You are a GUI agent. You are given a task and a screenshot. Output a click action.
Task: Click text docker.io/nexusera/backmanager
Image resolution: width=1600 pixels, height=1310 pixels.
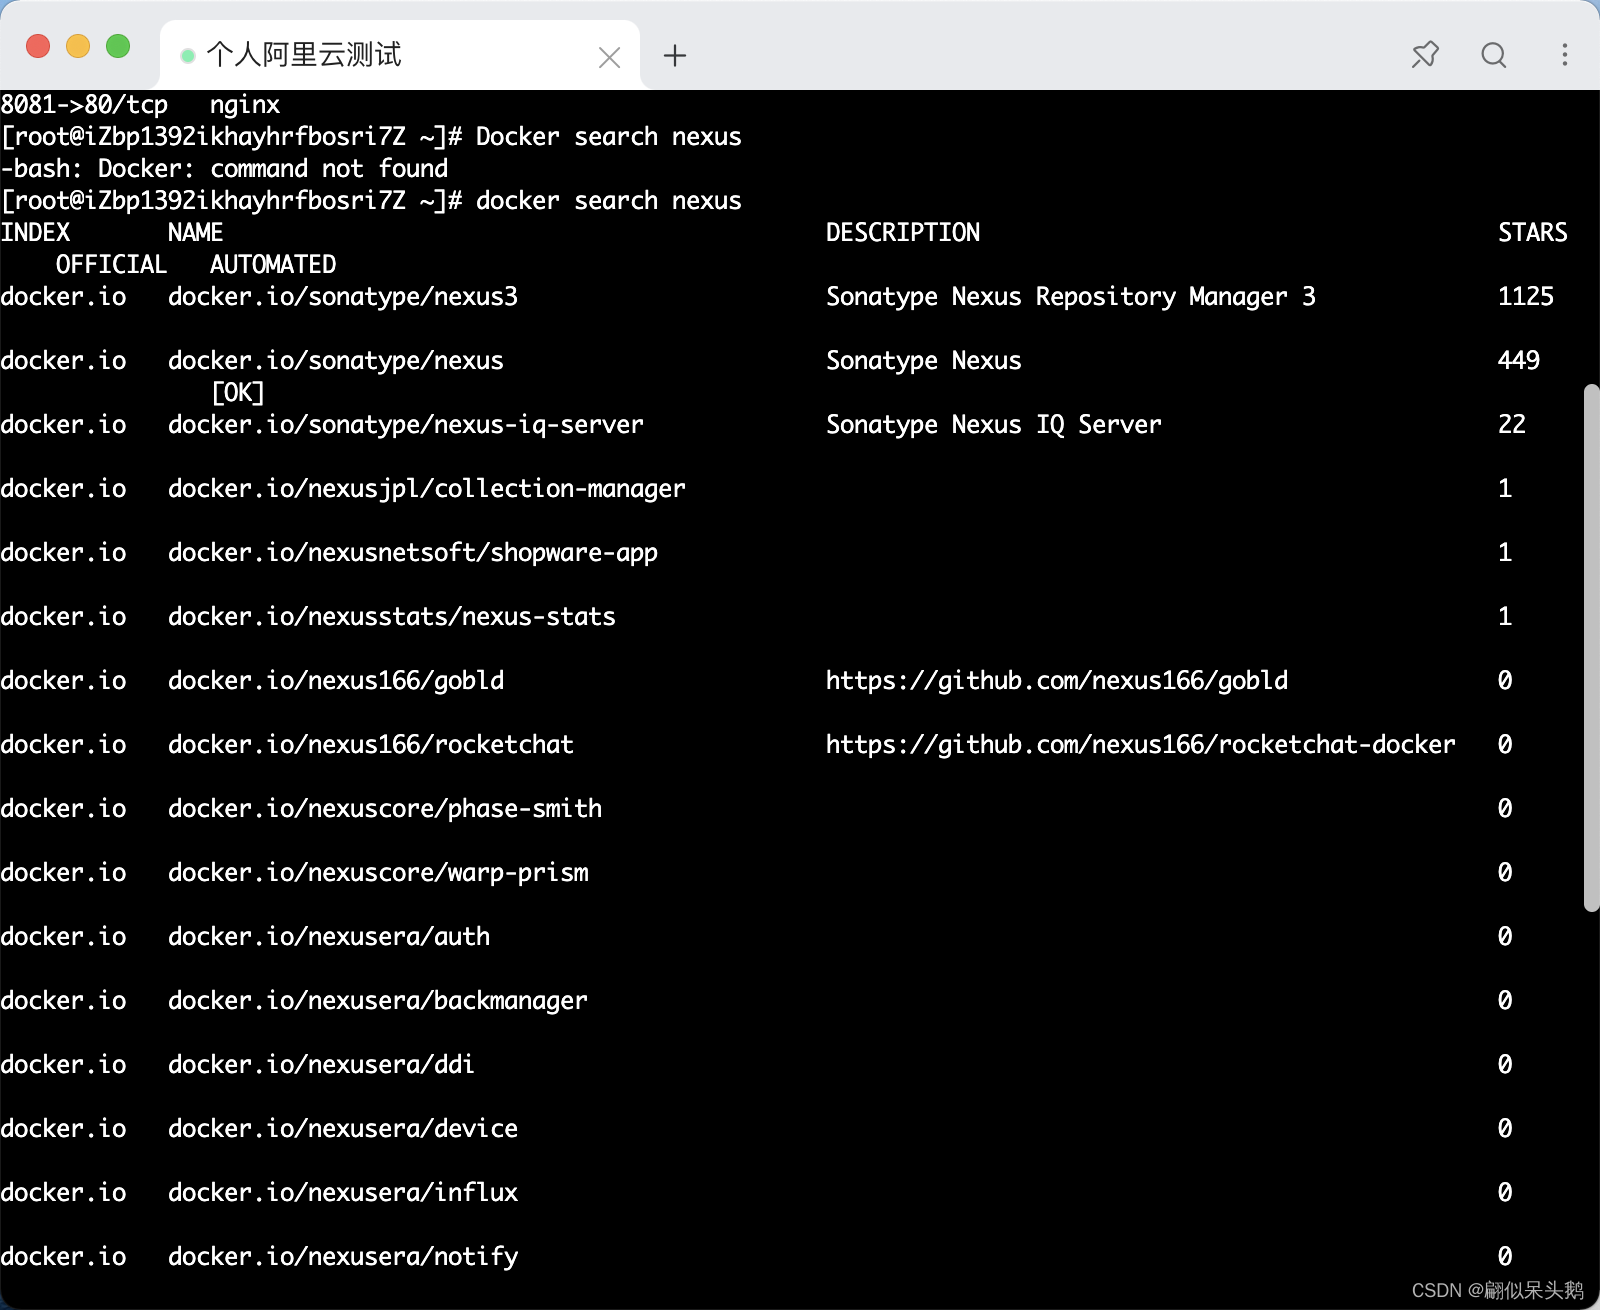(x=378, y=1001)
